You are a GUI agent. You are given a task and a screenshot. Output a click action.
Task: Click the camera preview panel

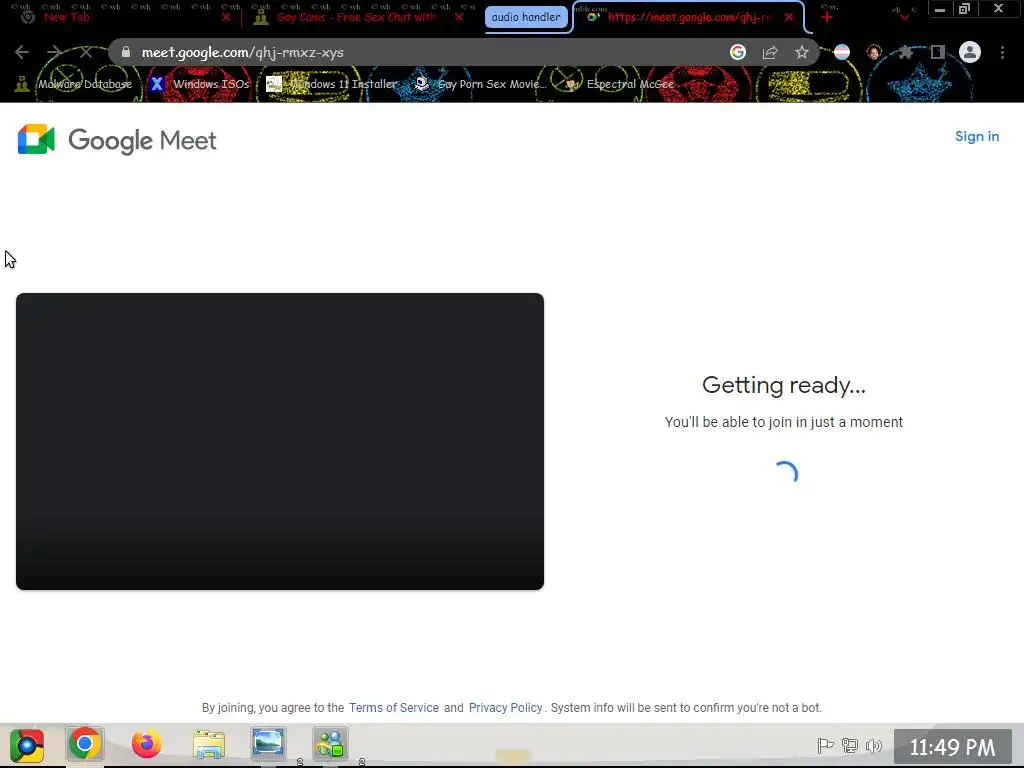pos(280,441)
